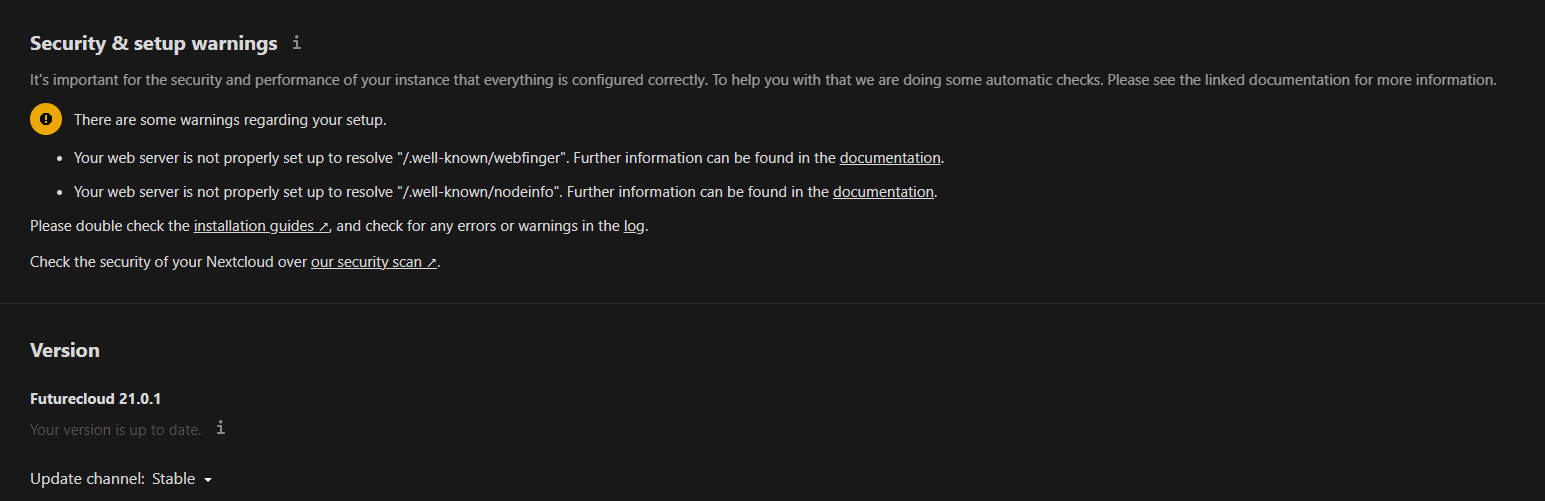Click the info icon beside Security & setup warnings
This screenshot has height=501, width=1545.
click(296, 43)
